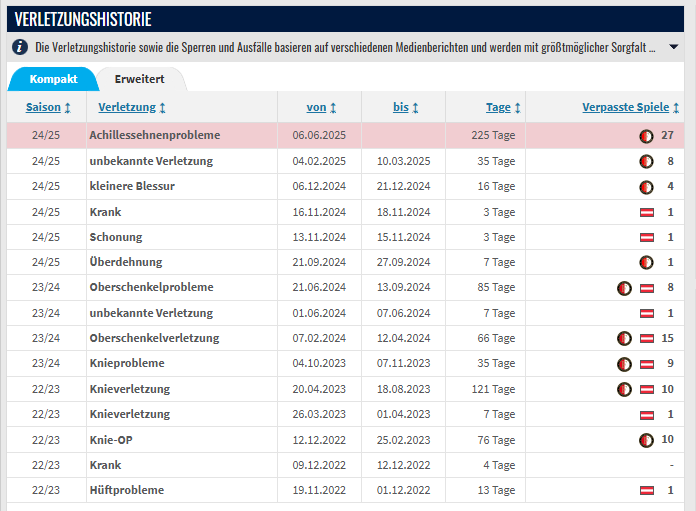Select the highlighted Achillessehnenprobleme injury name
The height and width of the screenshot is (511, 696).
[x=154, y=135]
